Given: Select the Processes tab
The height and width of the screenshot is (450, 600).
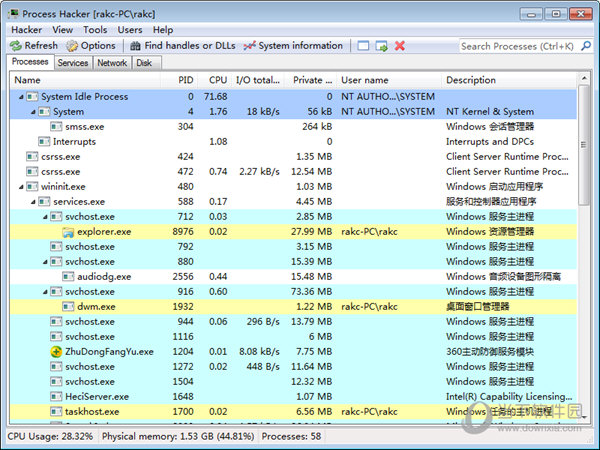Looking at the screenshot, I should coord(30,62).
